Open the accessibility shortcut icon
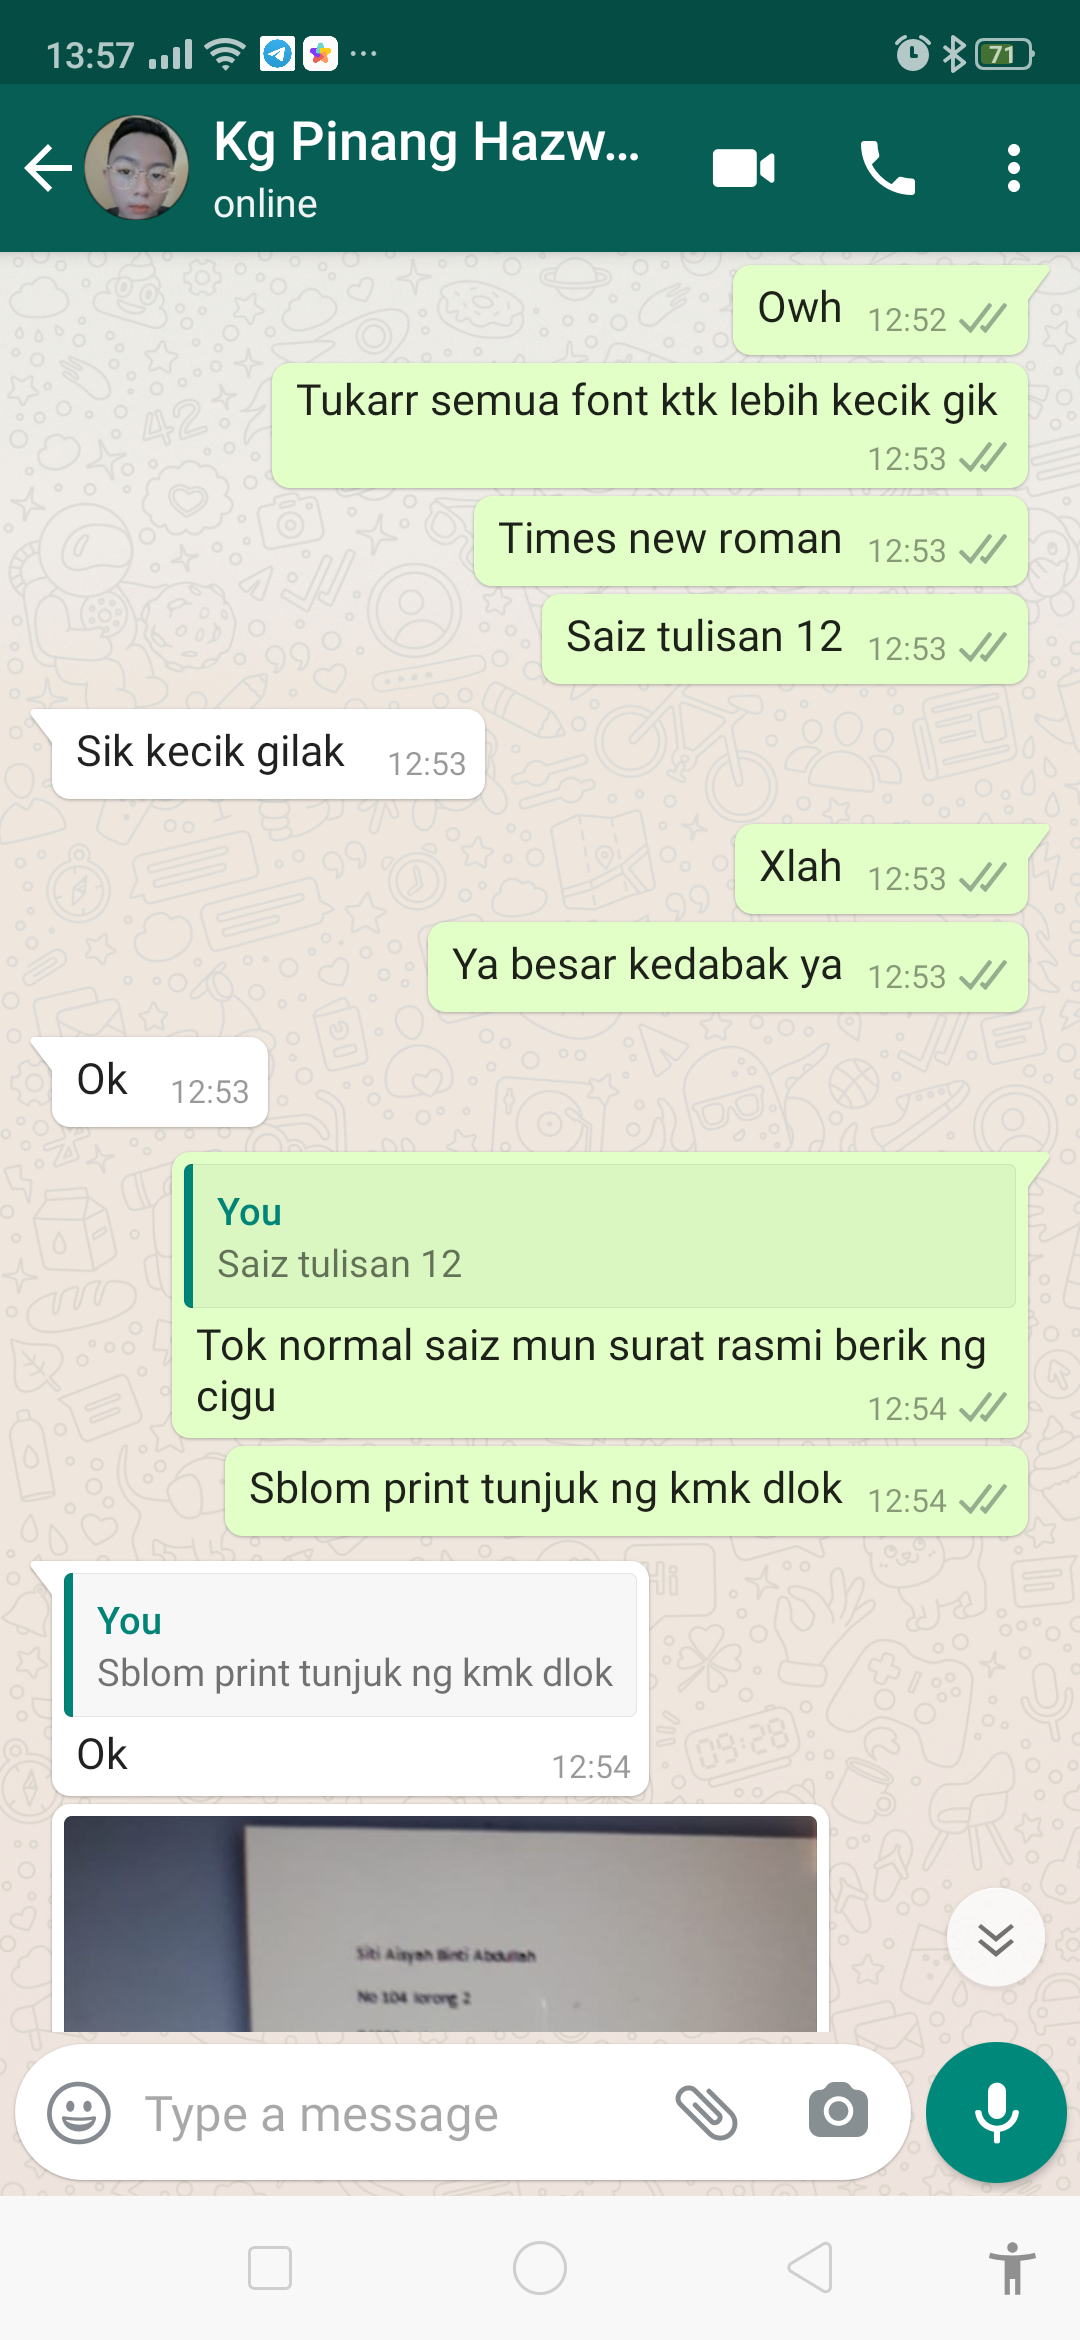 (1012, 2268)
